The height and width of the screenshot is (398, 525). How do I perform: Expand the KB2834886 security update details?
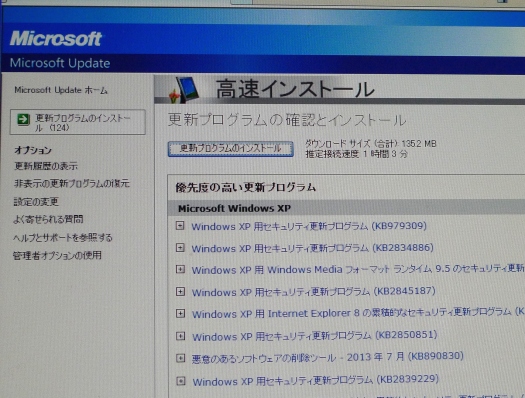point(180,248)
